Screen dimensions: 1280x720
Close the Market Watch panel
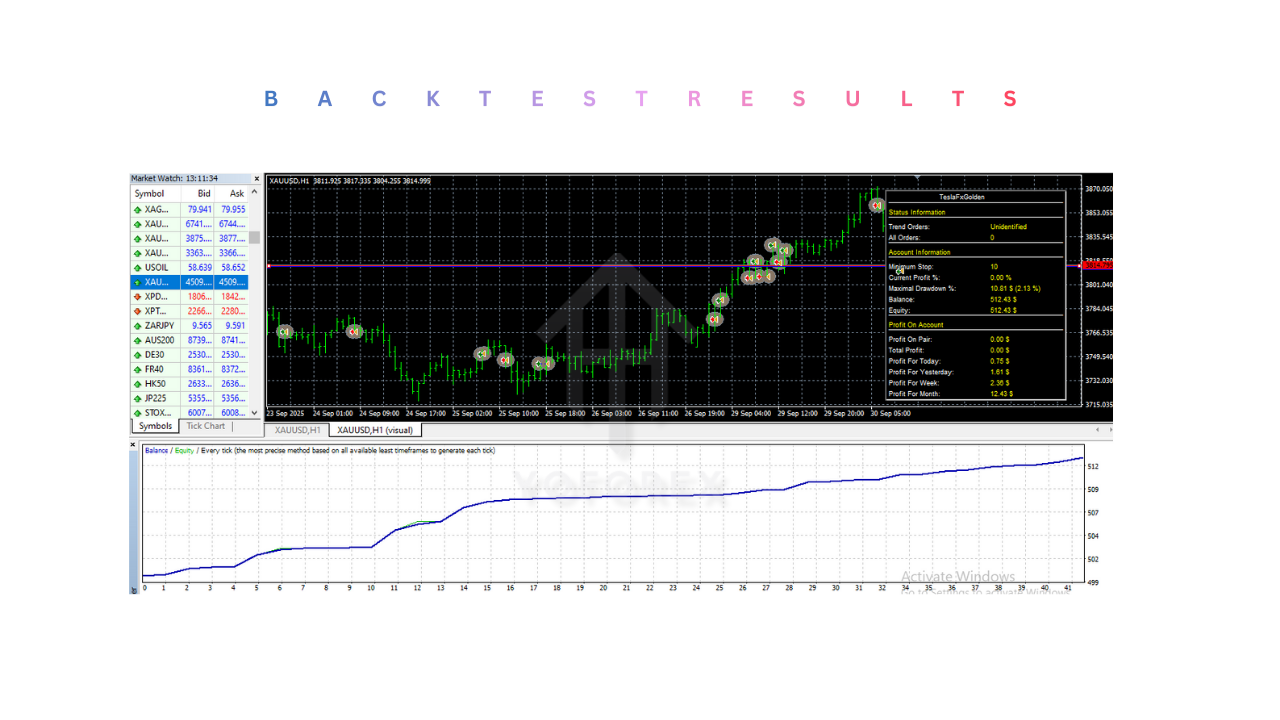point(256,179)
